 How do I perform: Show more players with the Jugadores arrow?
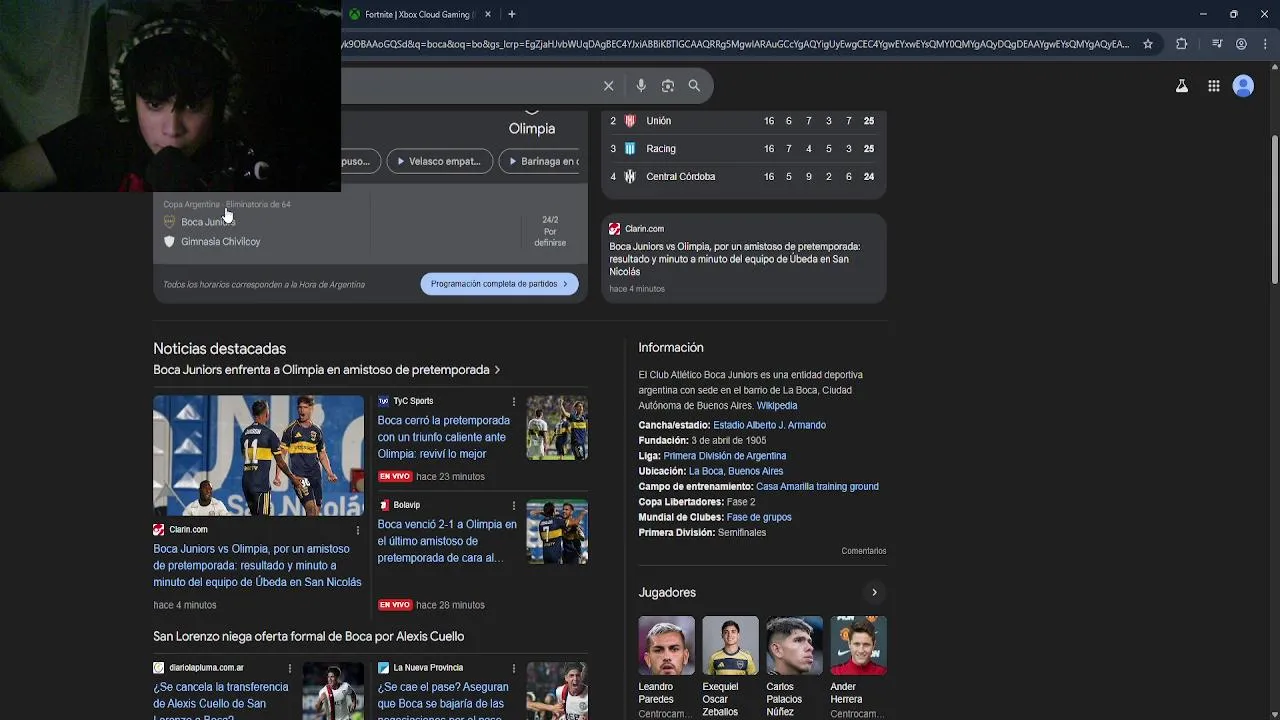coord(874,593)
